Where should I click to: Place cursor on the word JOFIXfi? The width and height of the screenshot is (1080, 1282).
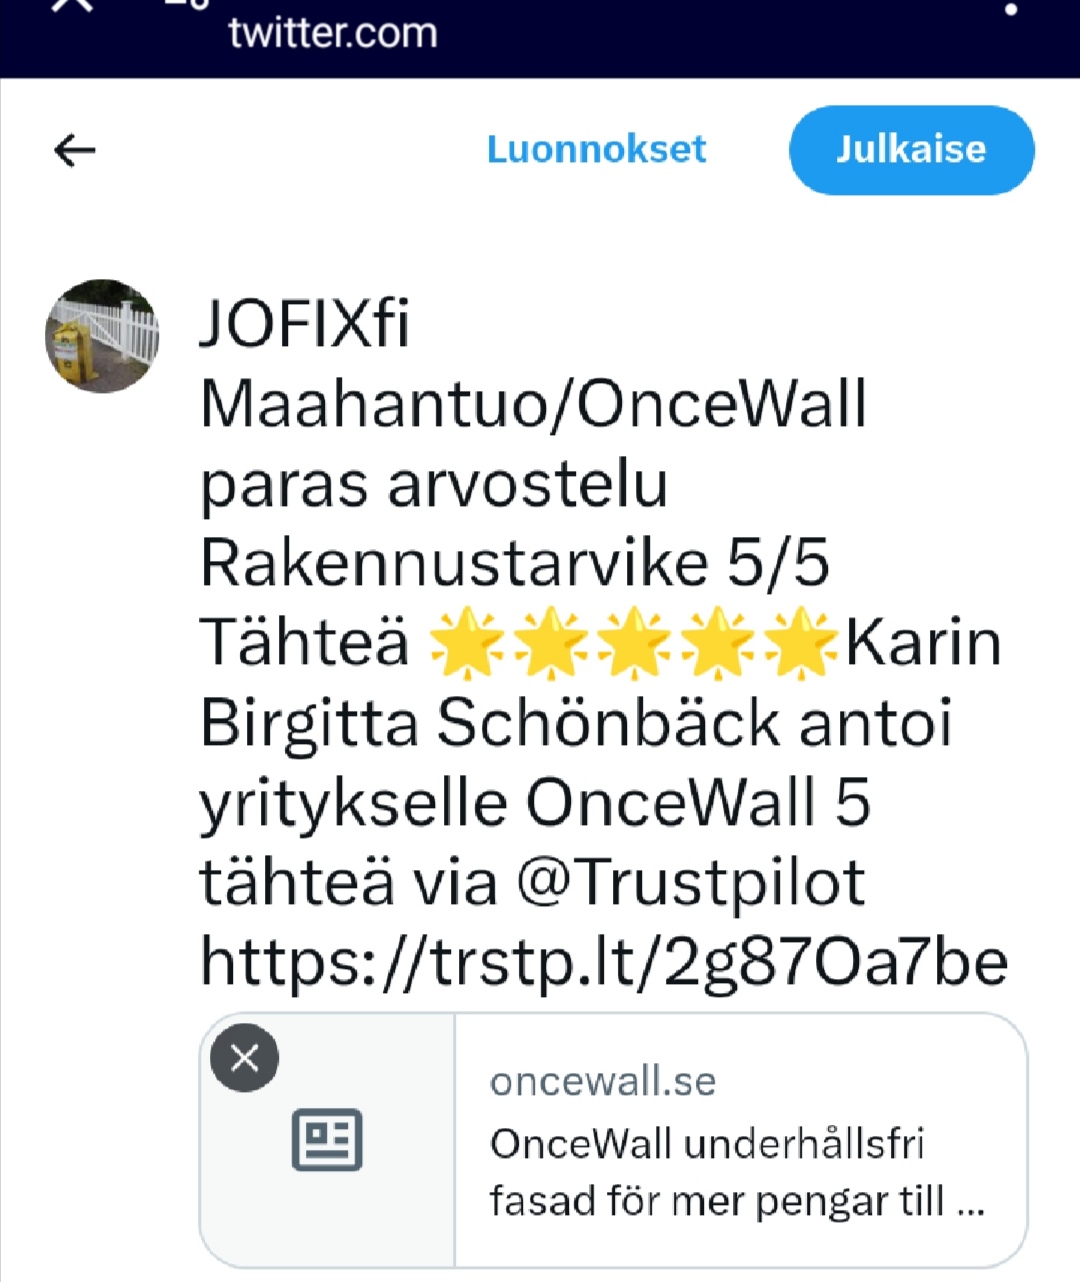click(305, 323)
